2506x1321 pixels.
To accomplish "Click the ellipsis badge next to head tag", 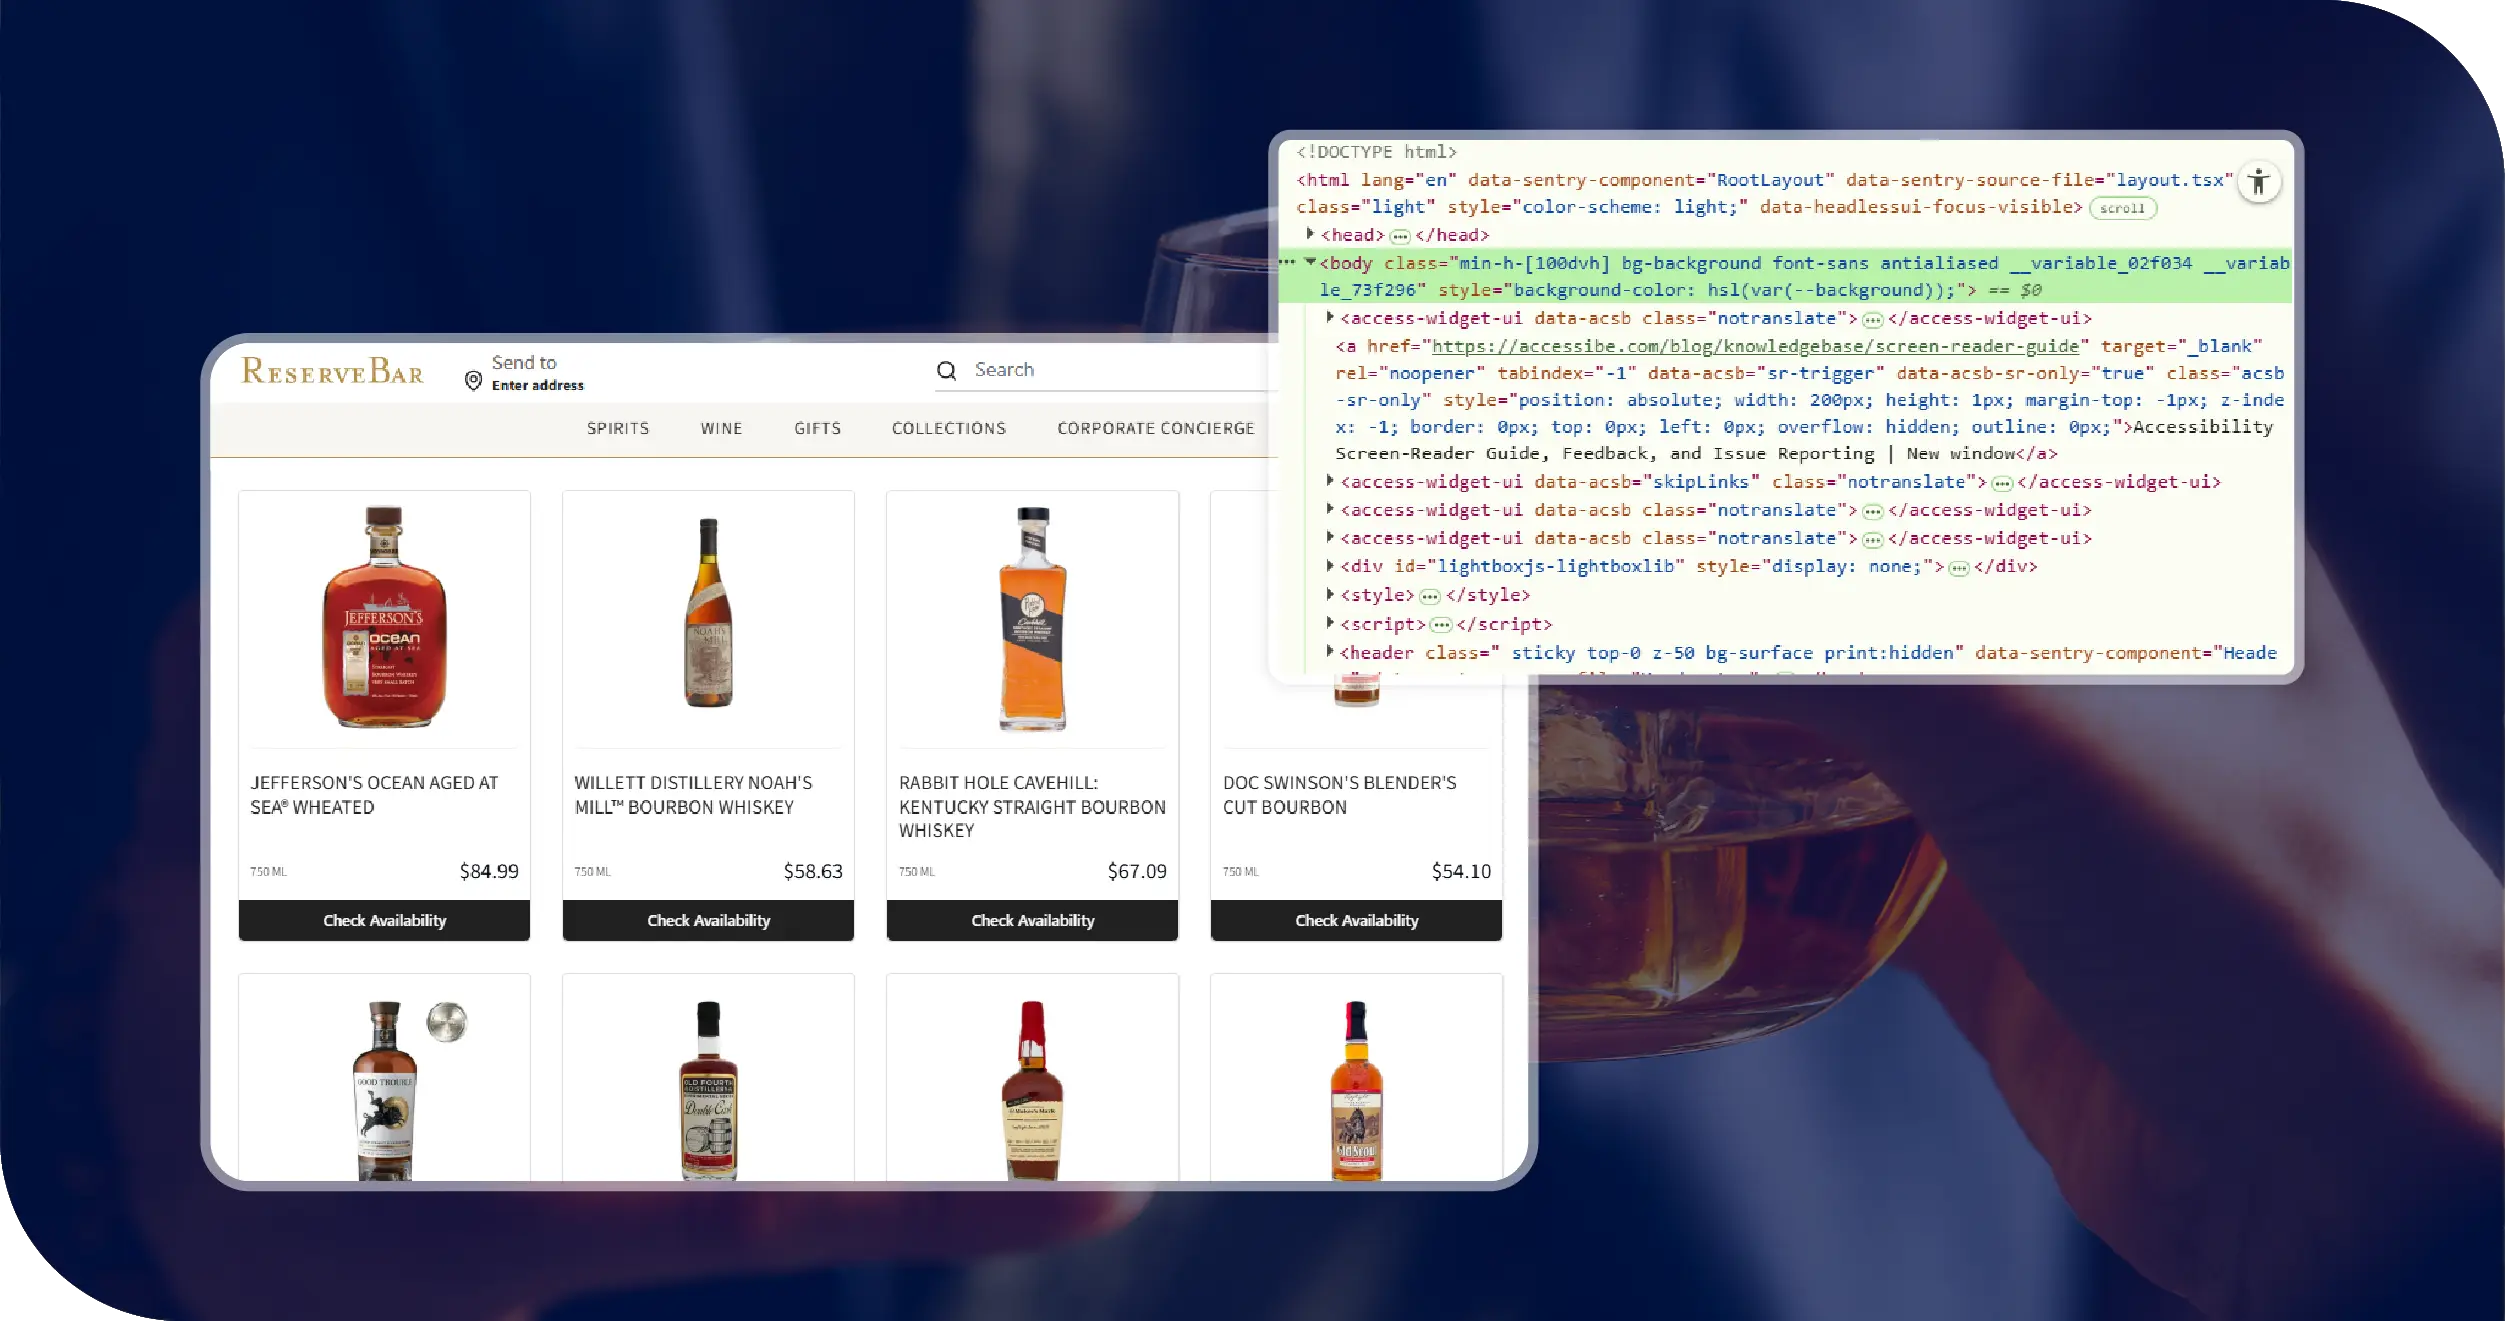I will 1400,237.
